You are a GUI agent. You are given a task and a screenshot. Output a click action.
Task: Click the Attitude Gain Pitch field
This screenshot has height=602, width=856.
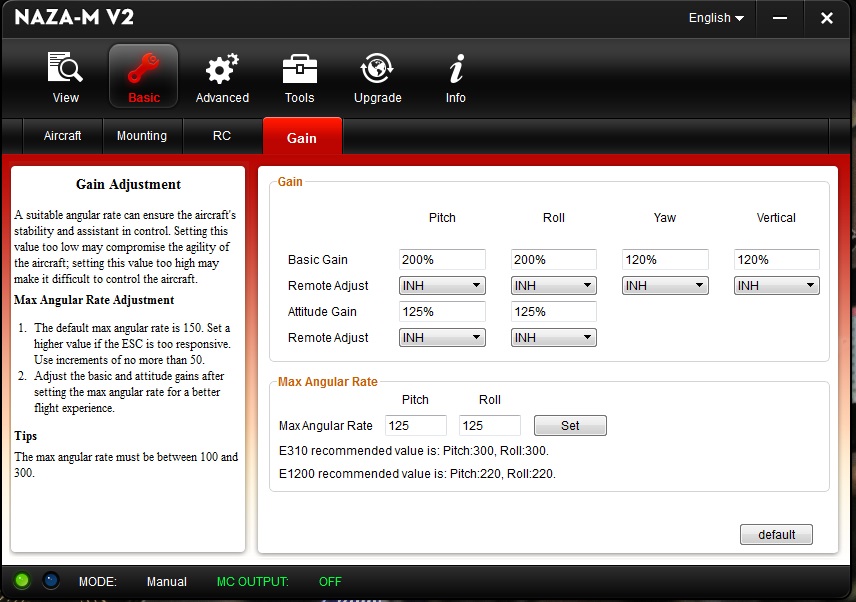pos(442,312)
